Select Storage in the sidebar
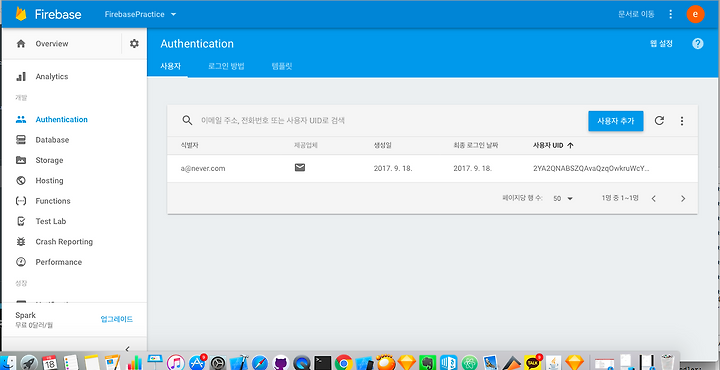720x370 pixels. [x=50, y=160]
